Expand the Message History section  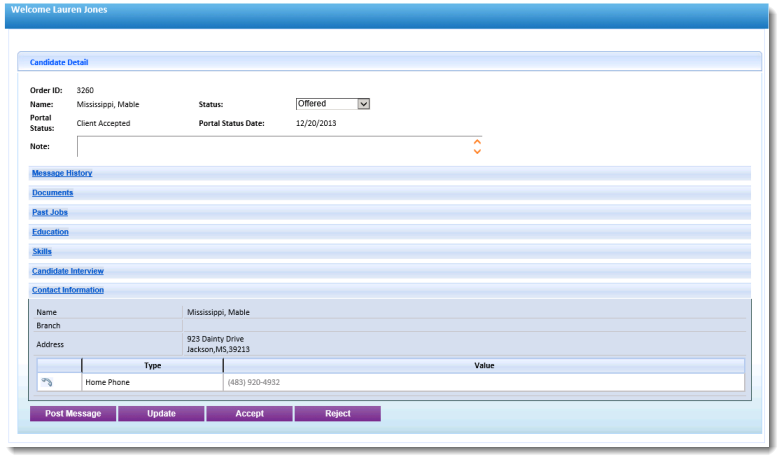[62, 173]
